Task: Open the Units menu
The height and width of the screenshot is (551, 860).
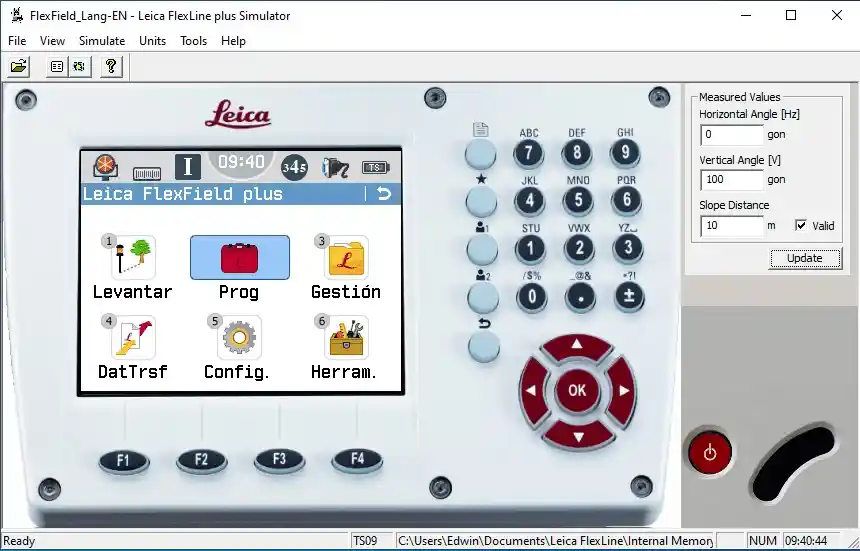Action: [x=152, y=41]
